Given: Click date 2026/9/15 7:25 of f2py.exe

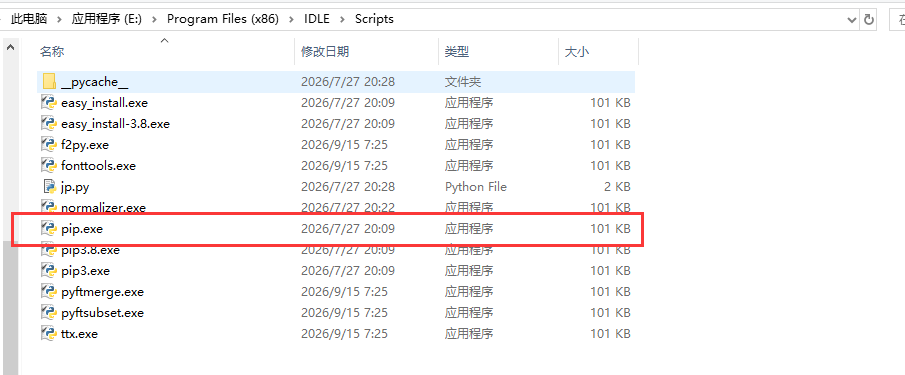Looking at the screenshot, I should 344,145.
